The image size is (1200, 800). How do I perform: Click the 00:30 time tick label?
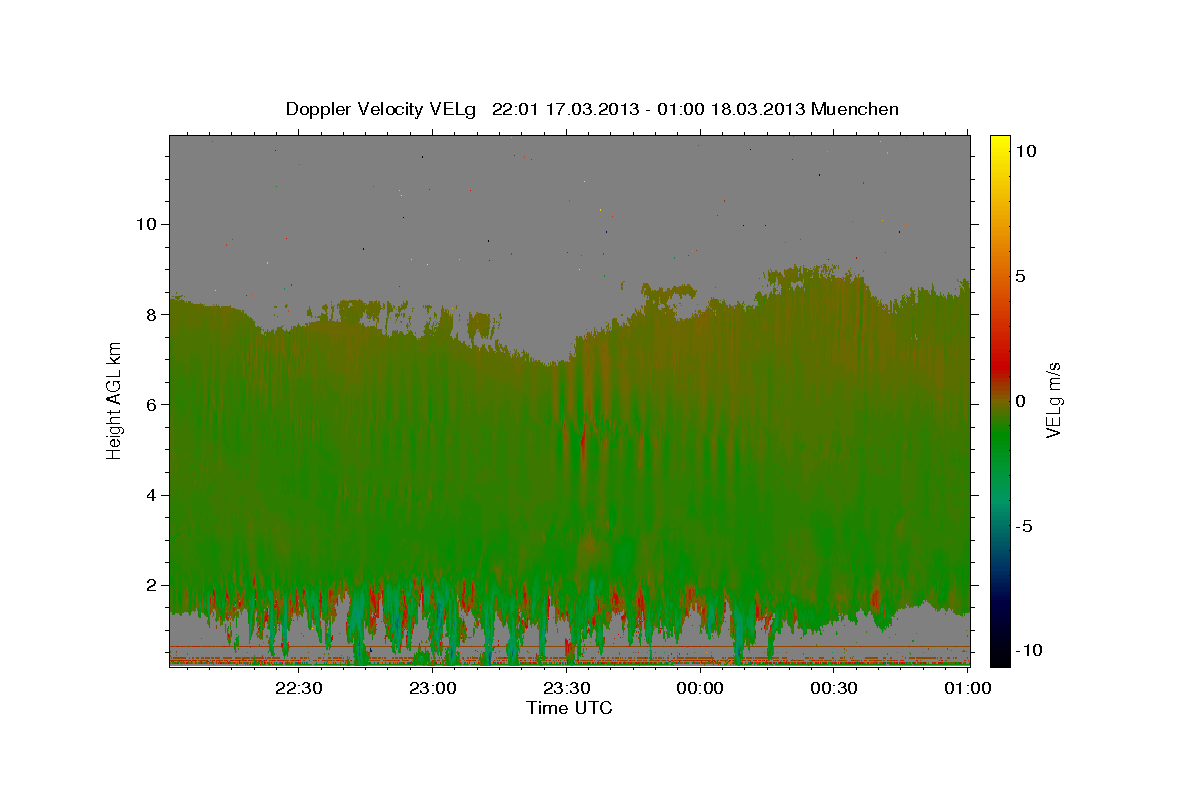(833, 688)
